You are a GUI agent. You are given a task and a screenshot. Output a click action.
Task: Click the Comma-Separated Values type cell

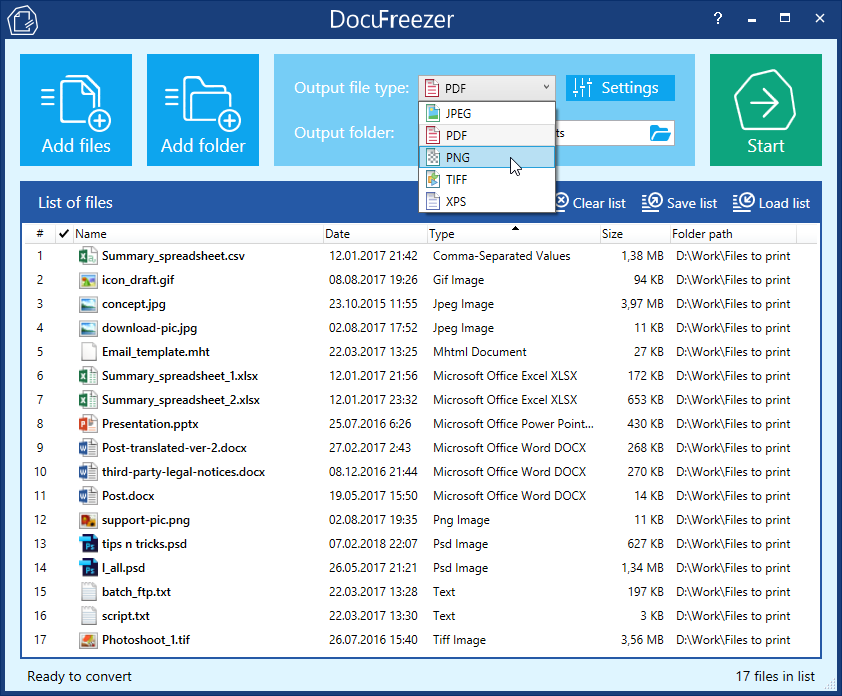(x=502, y=256)
